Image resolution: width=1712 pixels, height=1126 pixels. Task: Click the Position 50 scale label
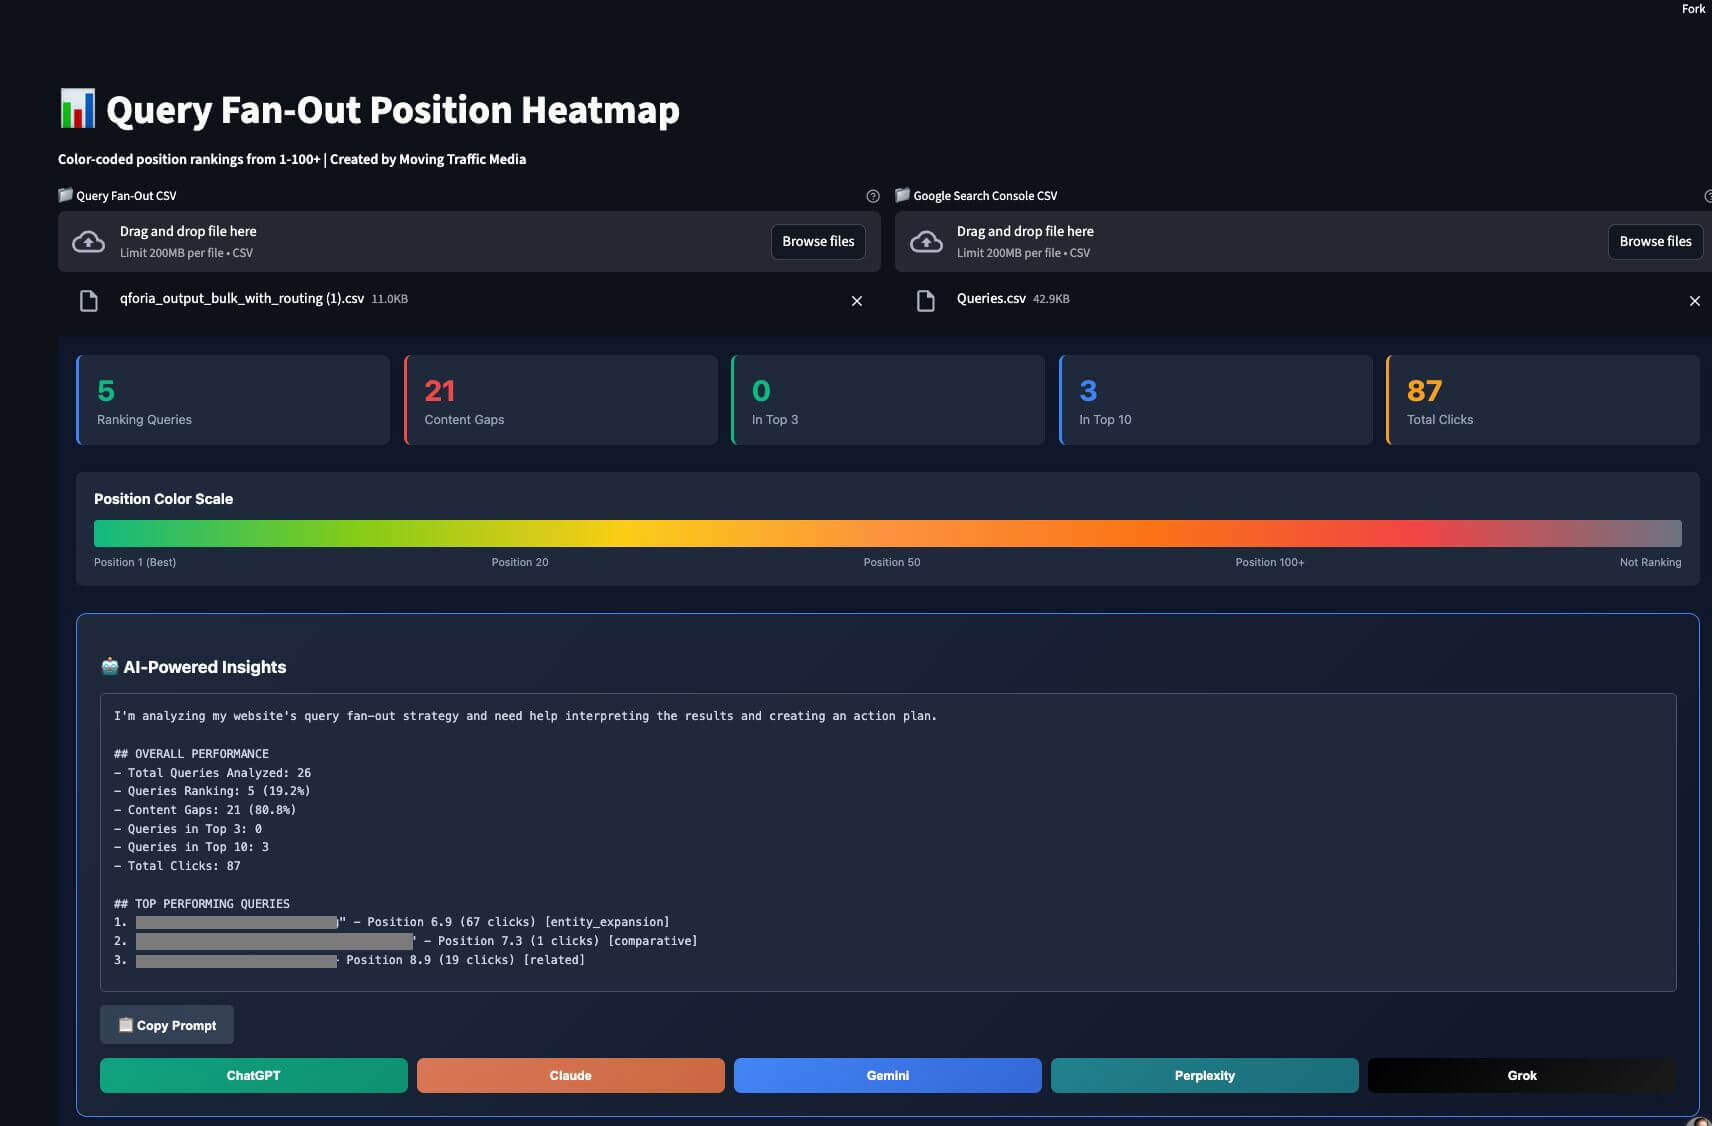[x=892, y=562]
